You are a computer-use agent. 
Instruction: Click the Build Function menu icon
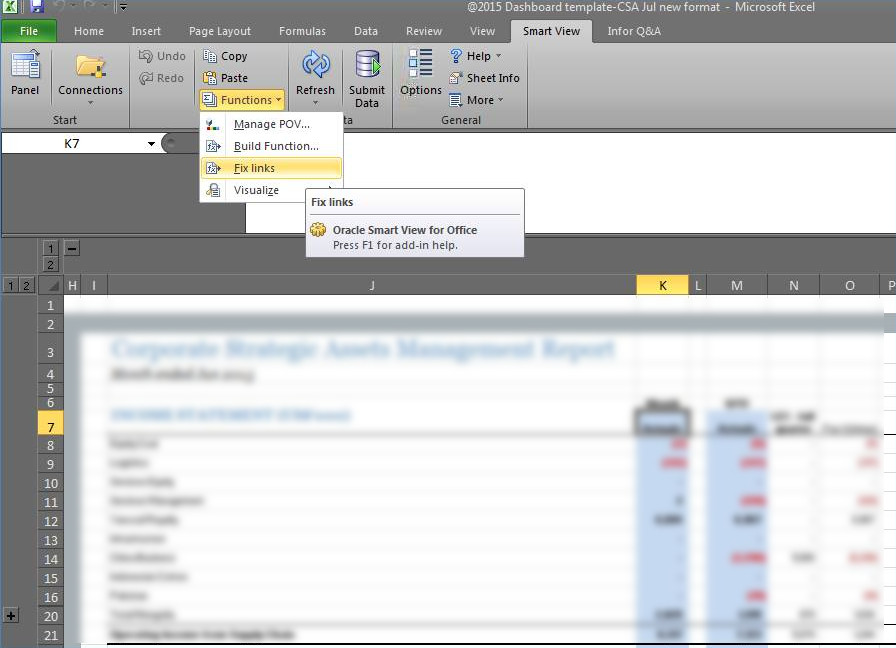213,146
